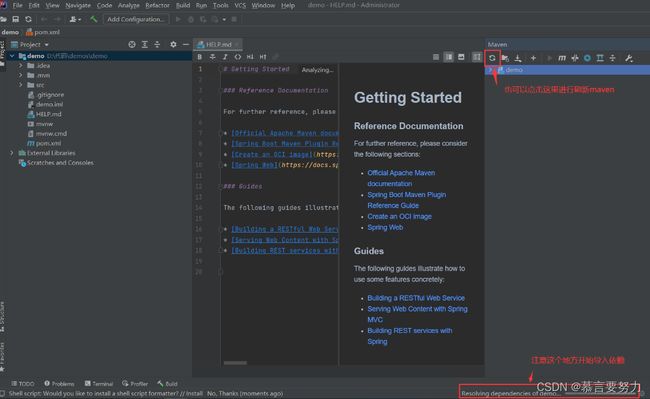Select pom.xml in the Project tree
Viewport: 650px width, 399px height.
pyautogui.click(x=44, y=143)
